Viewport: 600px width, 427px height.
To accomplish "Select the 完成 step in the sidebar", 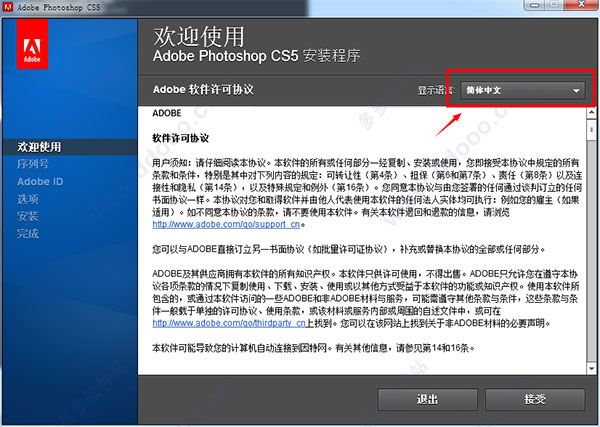I will click(27, 233).
